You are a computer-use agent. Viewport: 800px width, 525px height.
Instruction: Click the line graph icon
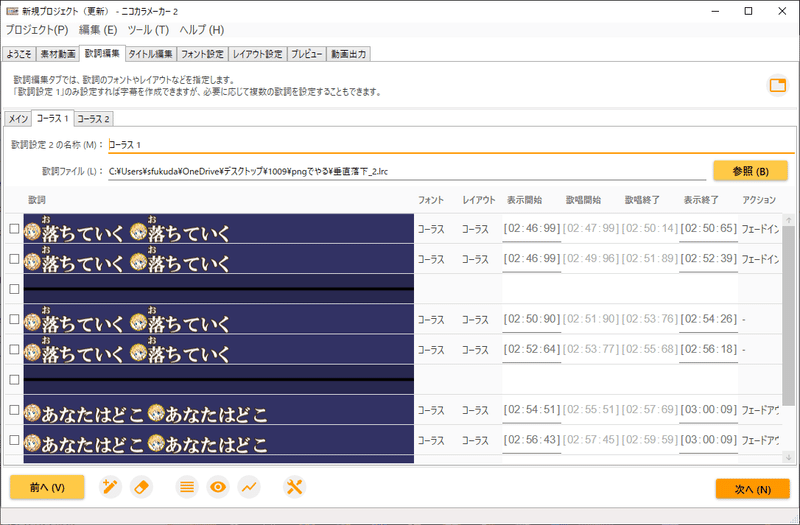(x=249, y=487)
